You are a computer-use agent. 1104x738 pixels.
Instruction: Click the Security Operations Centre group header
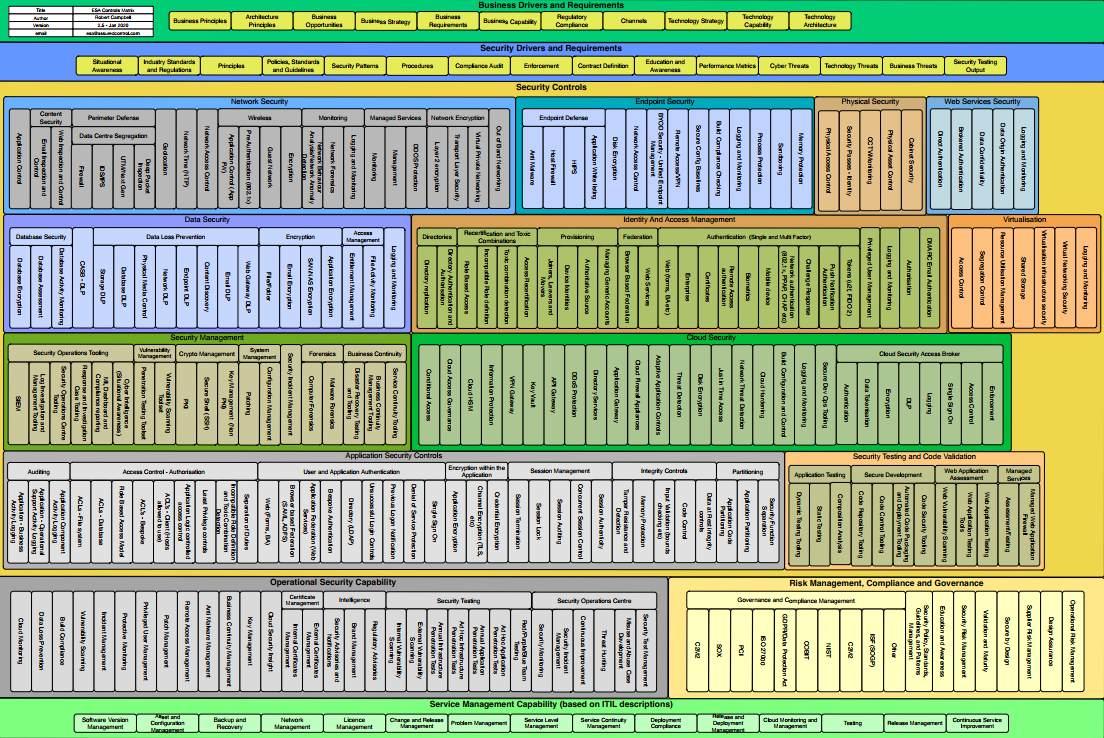tap(594, 601)
